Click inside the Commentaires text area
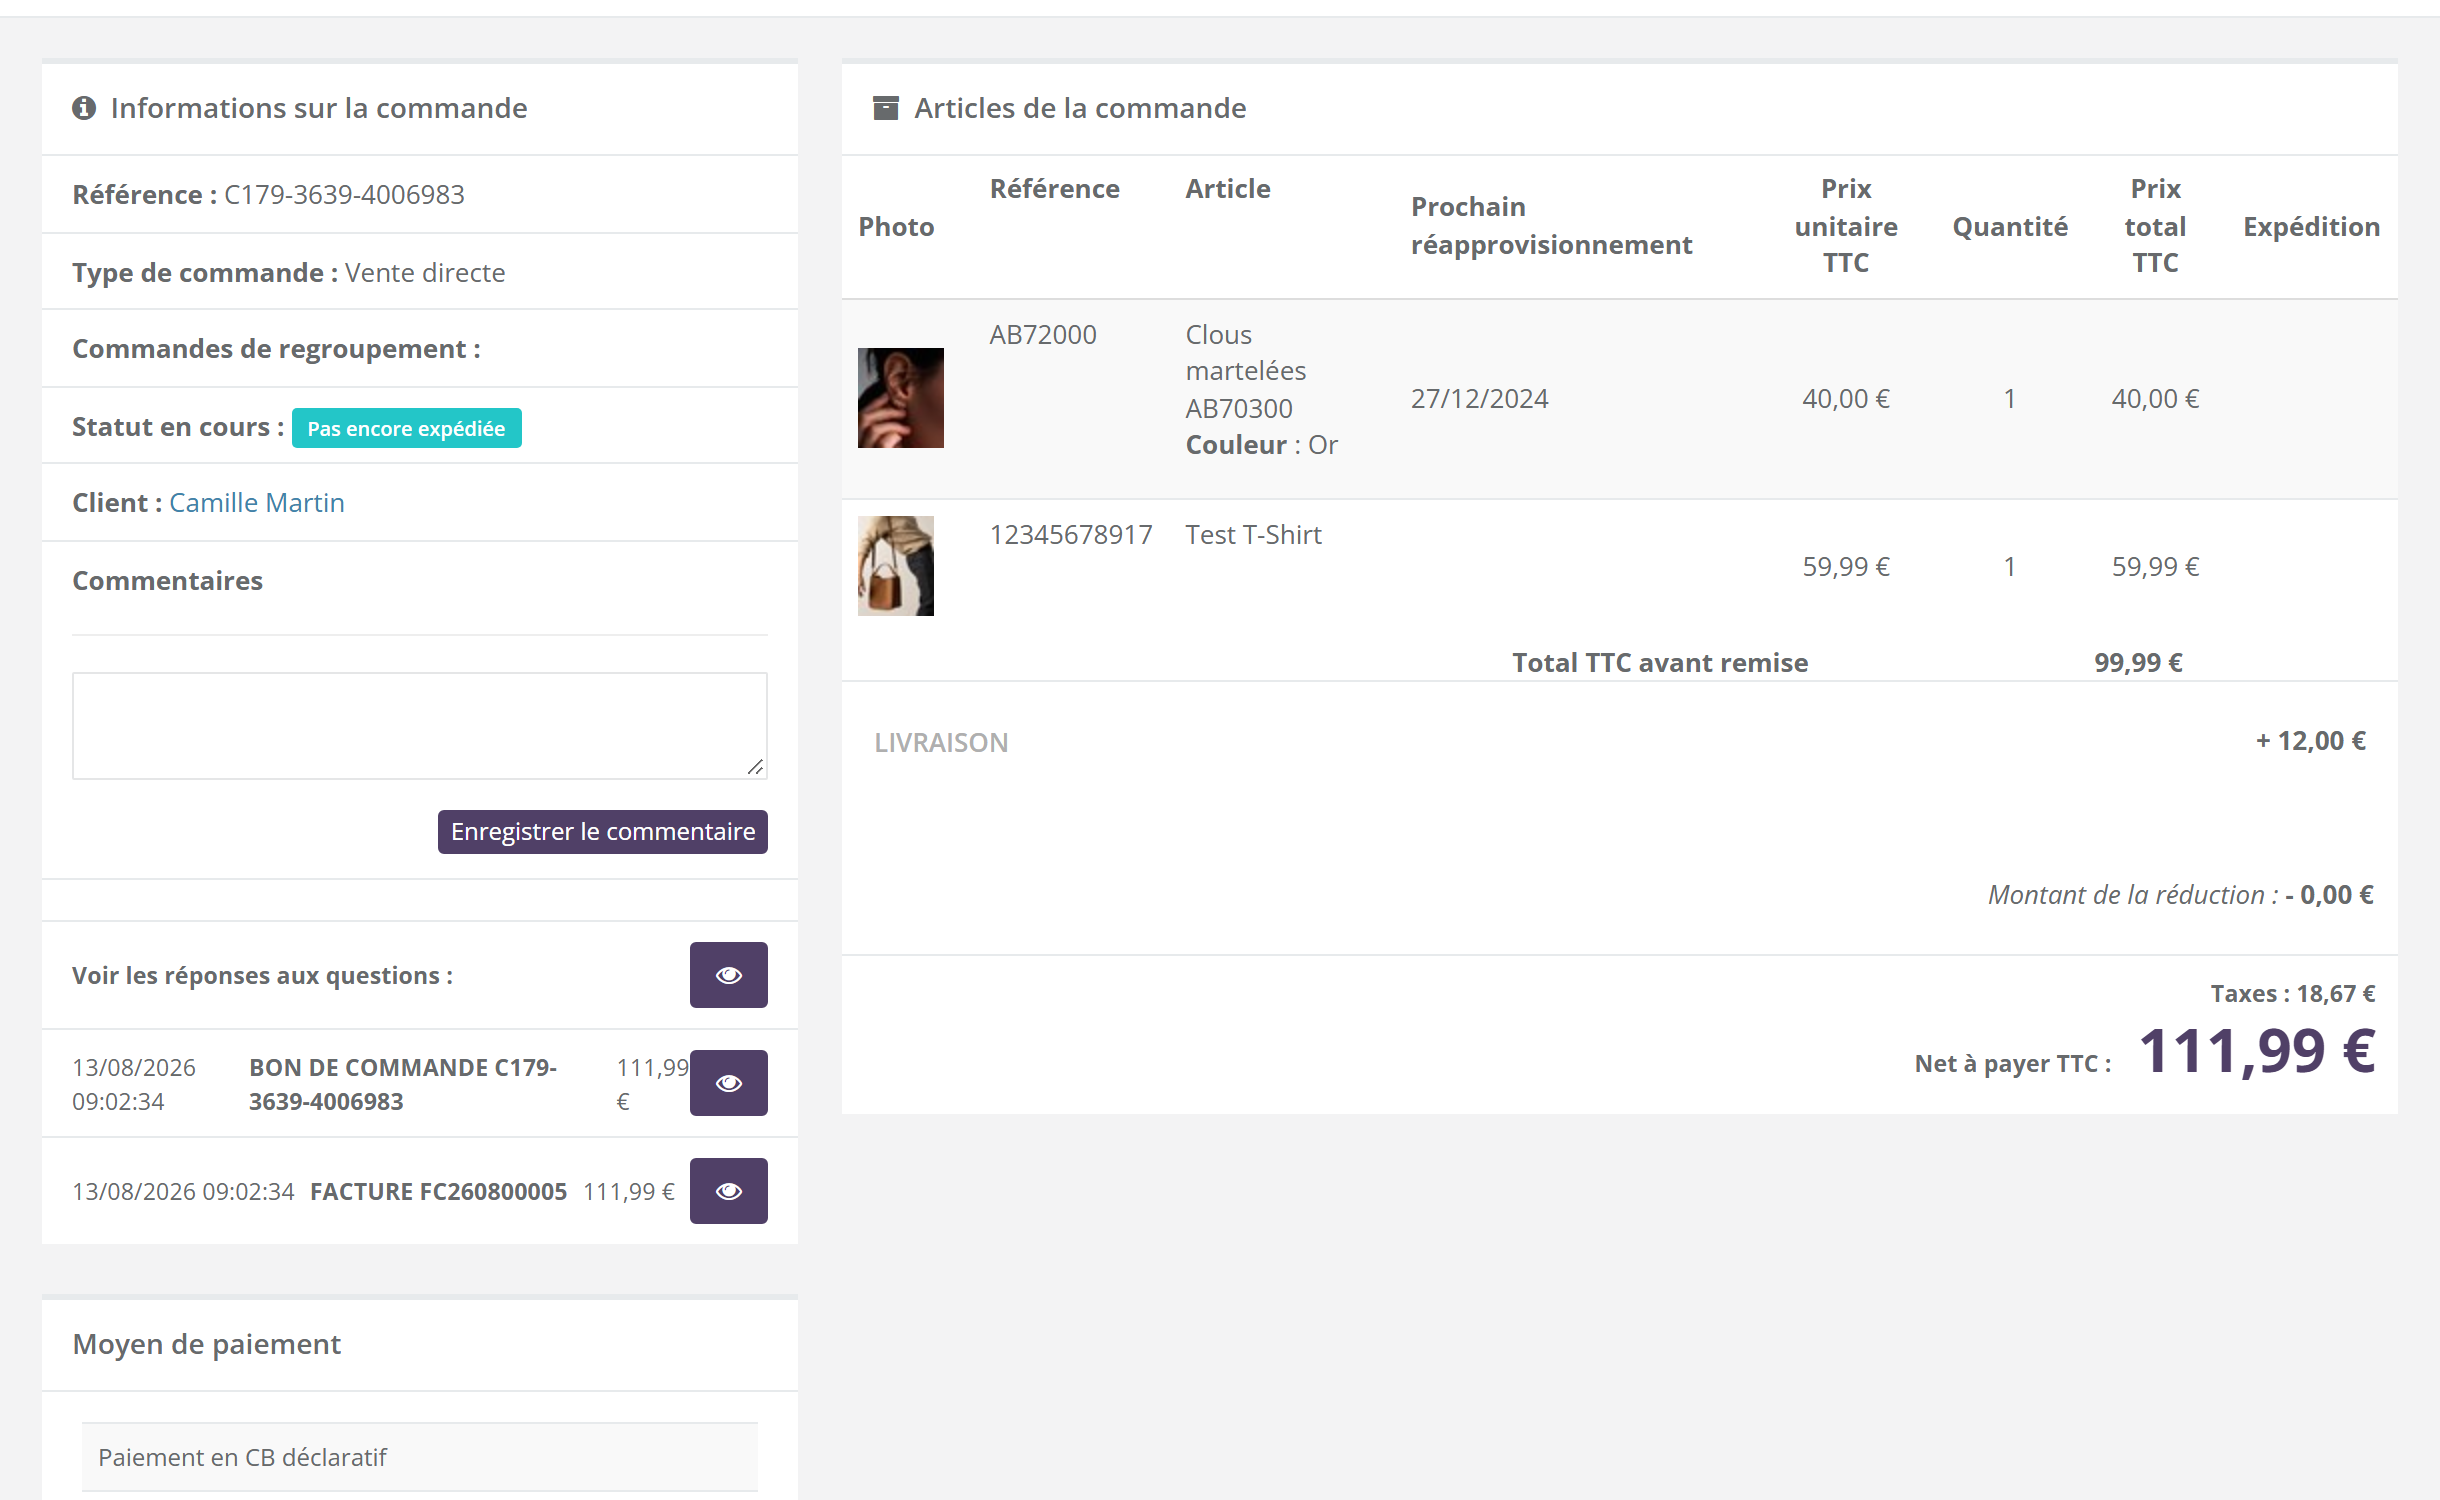Viewport: 2440px width, 1500px height. coord(420,726)
